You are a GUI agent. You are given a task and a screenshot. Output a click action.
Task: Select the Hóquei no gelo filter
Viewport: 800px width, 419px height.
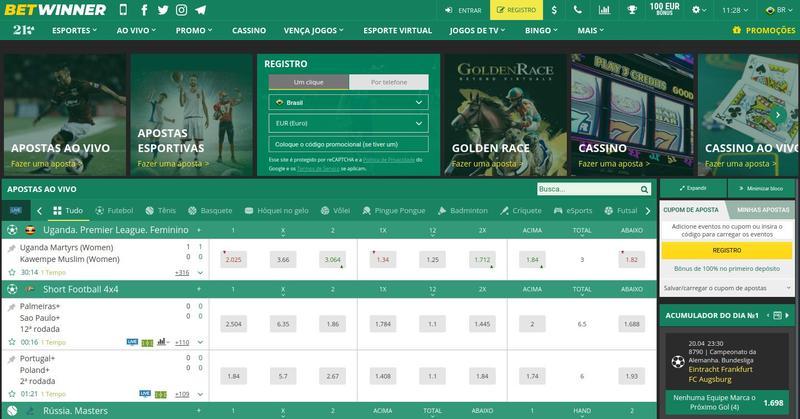click(277, 211)
